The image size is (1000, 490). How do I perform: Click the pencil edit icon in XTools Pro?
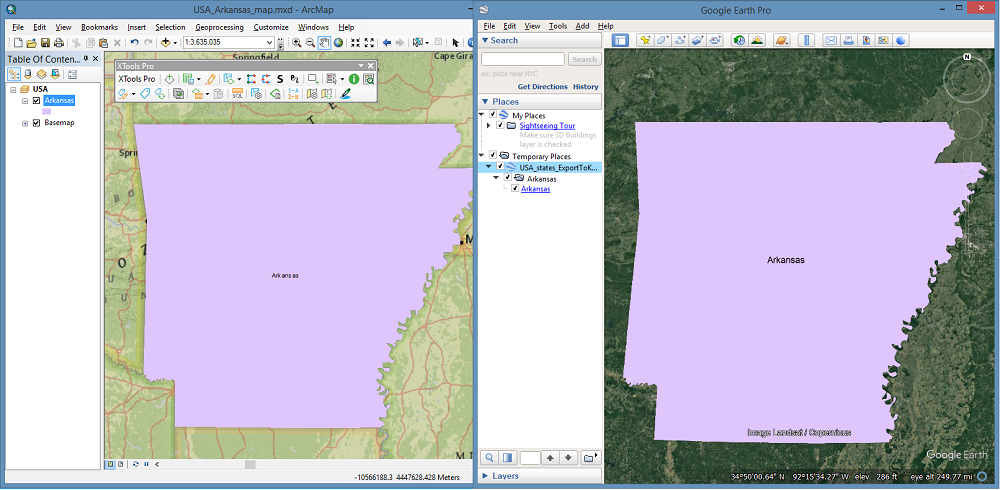[210, 79]
